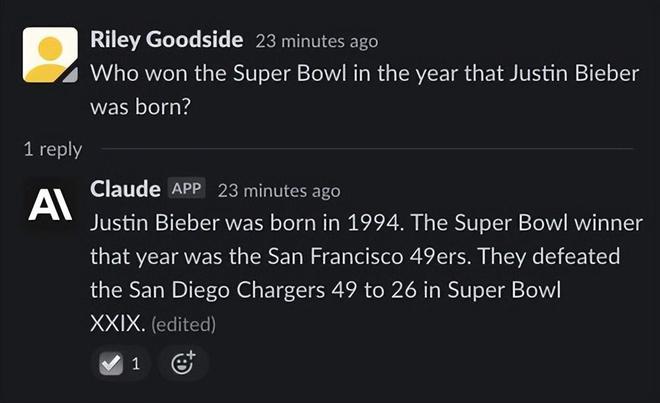This screenshot has height=403, width=660.
Task: Open Riley Goodside's yellow profile avatar
Action: (50, 55)
